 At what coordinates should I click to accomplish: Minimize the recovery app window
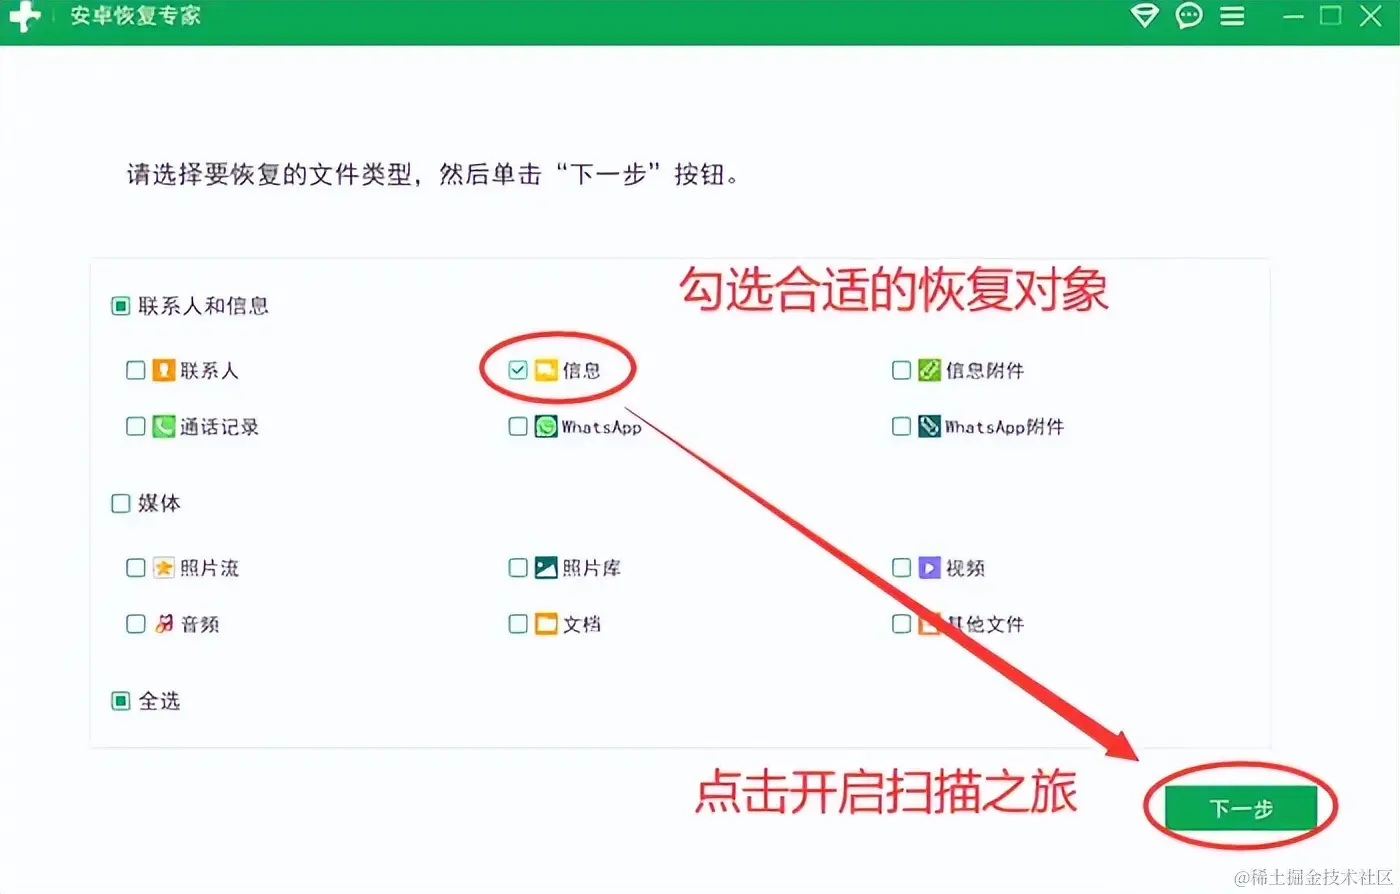pos(1293,17)
